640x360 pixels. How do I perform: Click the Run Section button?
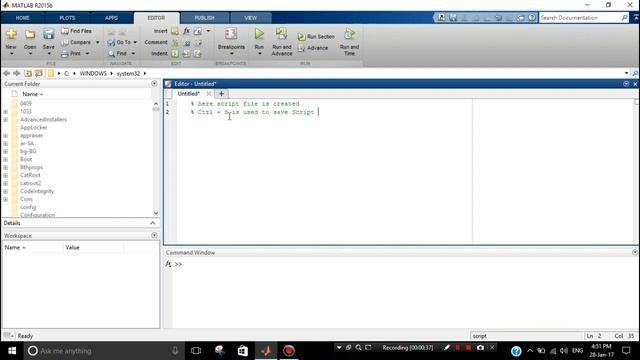coord(316,37)
